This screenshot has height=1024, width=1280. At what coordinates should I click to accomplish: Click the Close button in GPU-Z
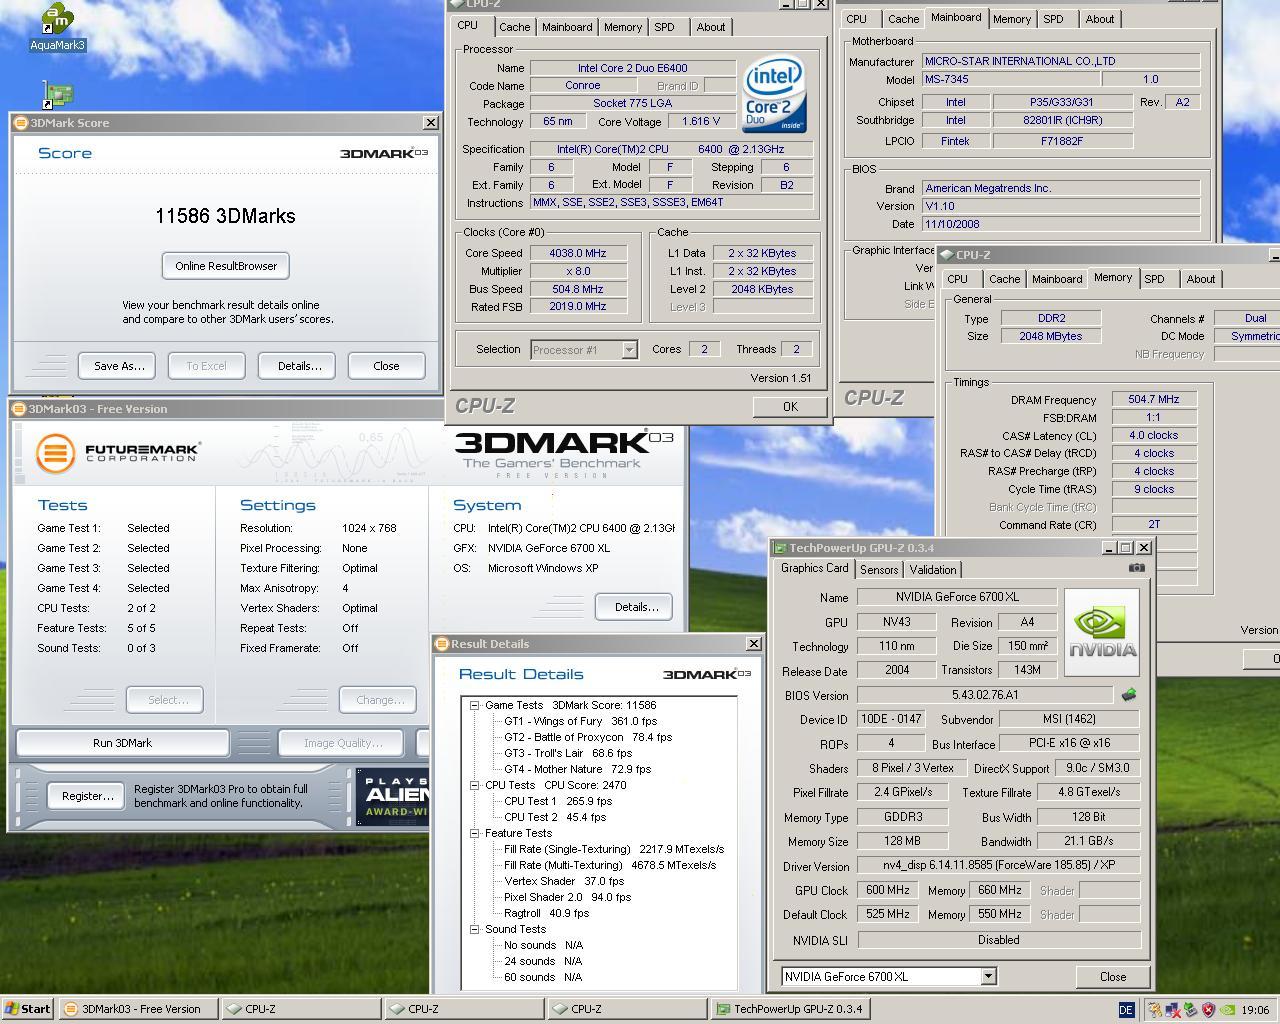coord(1113,977)
